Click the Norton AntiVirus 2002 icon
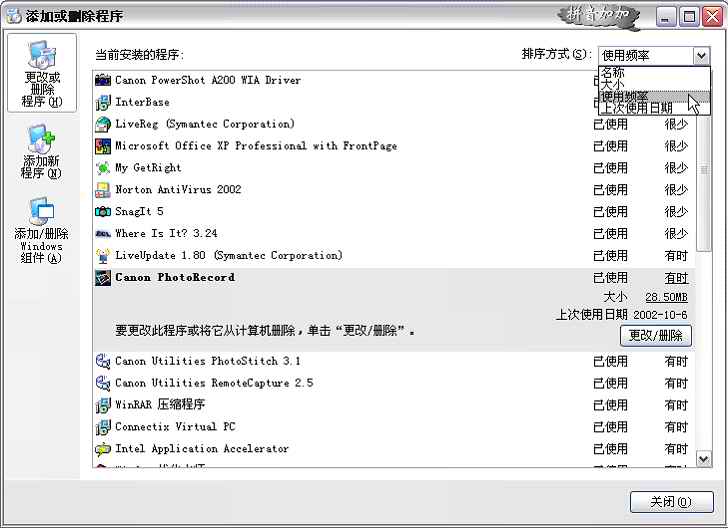 pos(103,189)
